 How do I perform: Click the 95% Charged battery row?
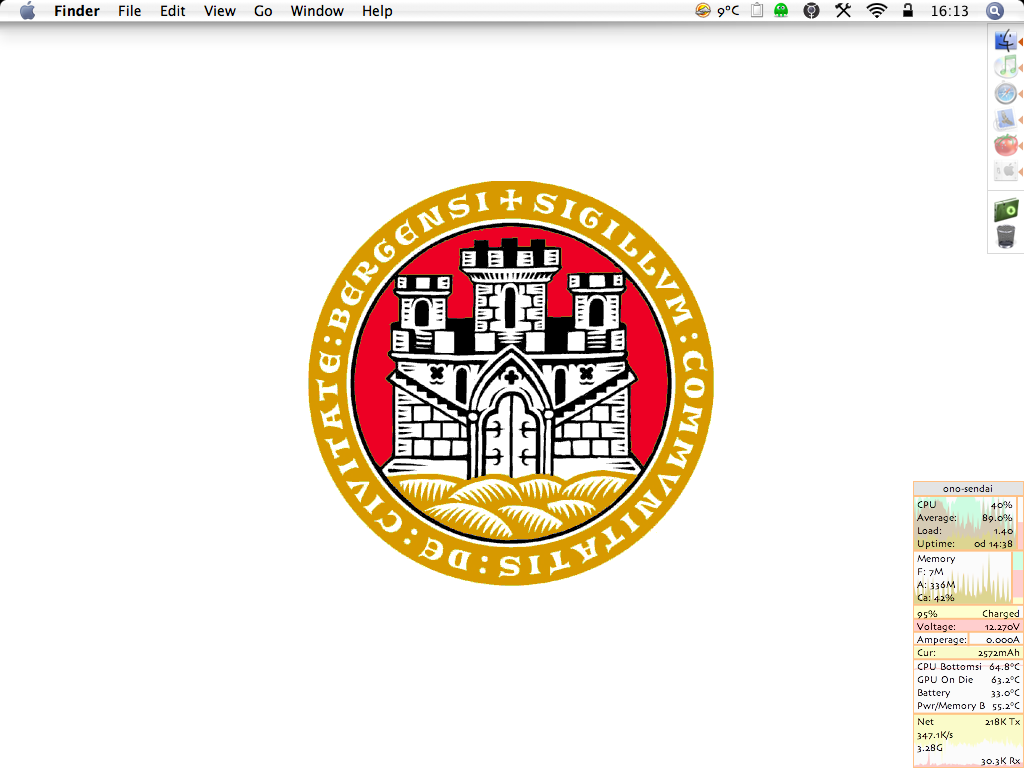[968, 614]
